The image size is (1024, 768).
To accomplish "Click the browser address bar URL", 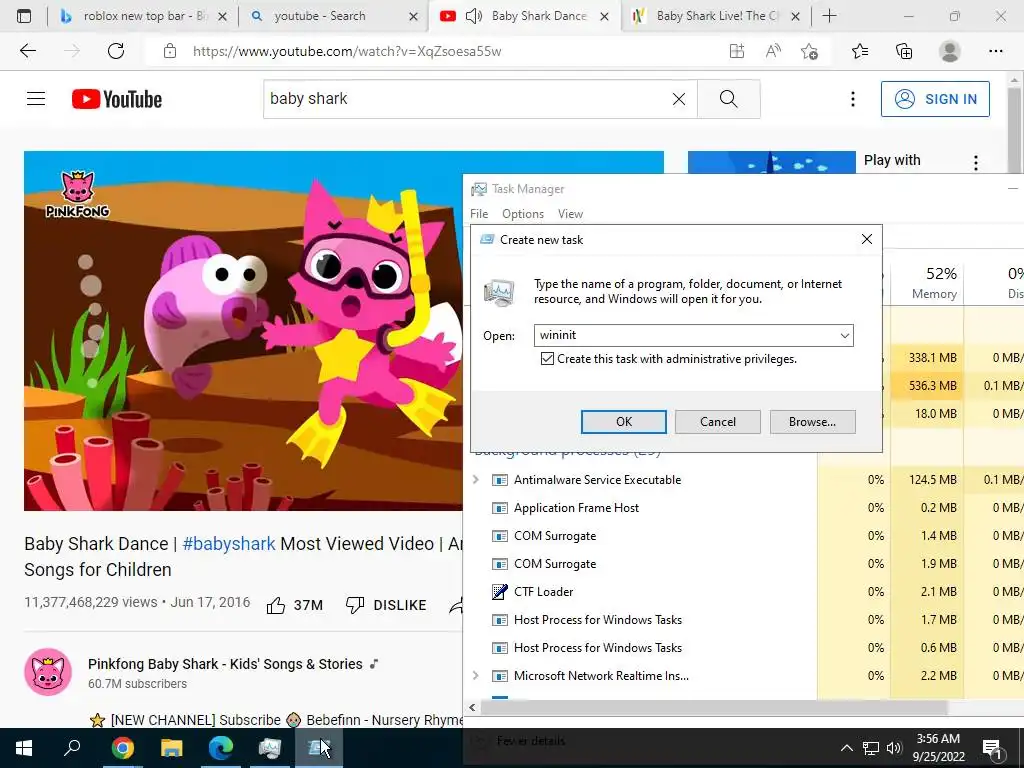I will (347, 51).
